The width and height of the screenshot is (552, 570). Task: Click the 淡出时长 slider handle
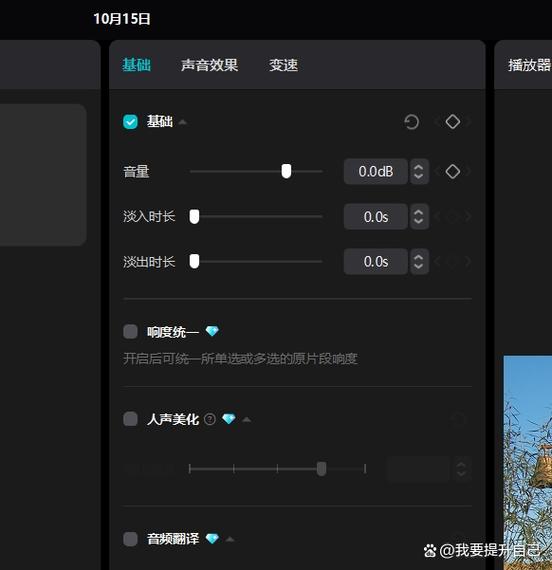pos(195,261)
